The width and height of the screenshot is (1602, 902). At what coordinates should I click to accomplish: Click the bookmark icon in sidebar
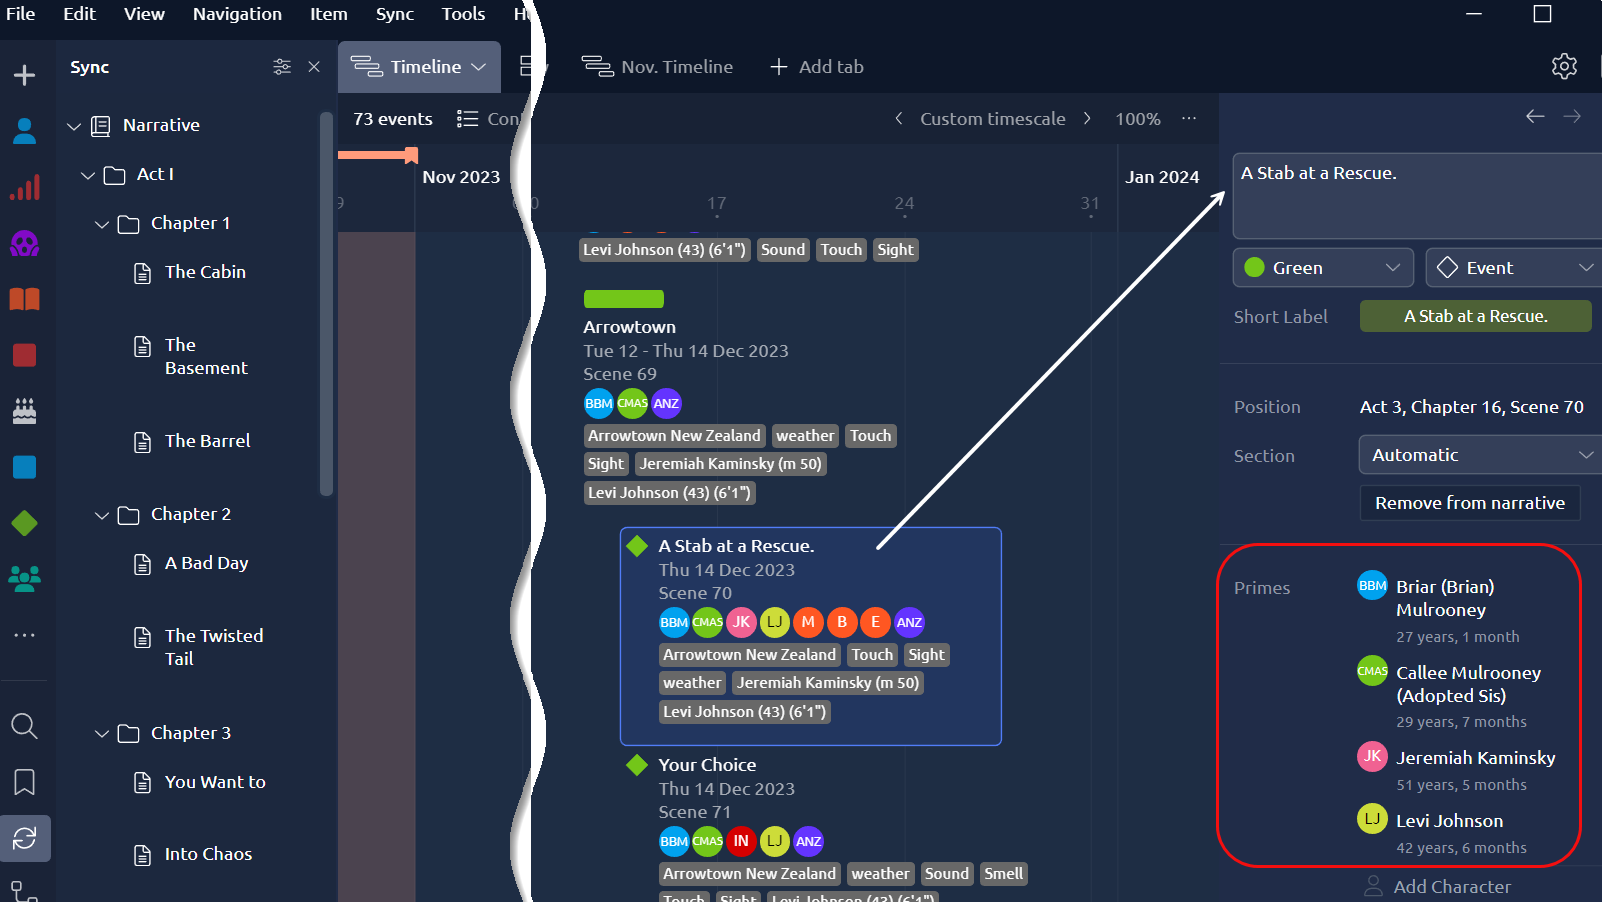click(x=25, y=782)
